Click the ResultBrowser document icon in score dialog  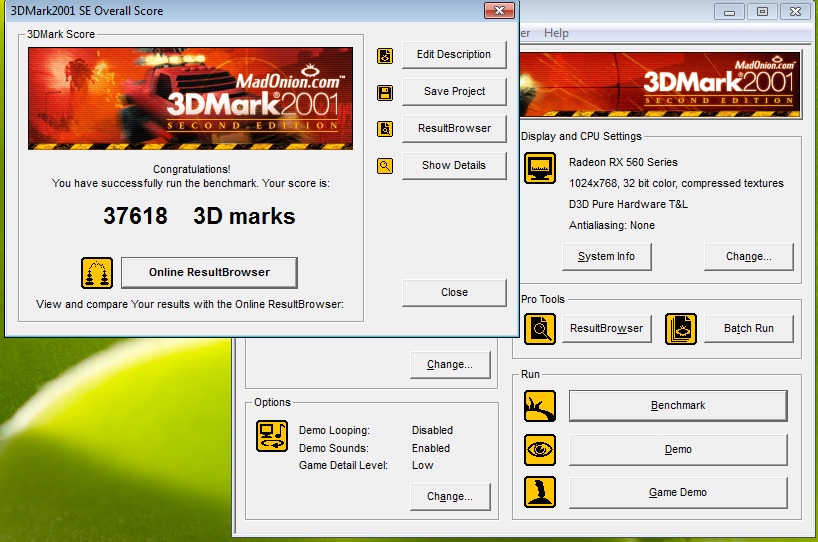click(385, 129)
